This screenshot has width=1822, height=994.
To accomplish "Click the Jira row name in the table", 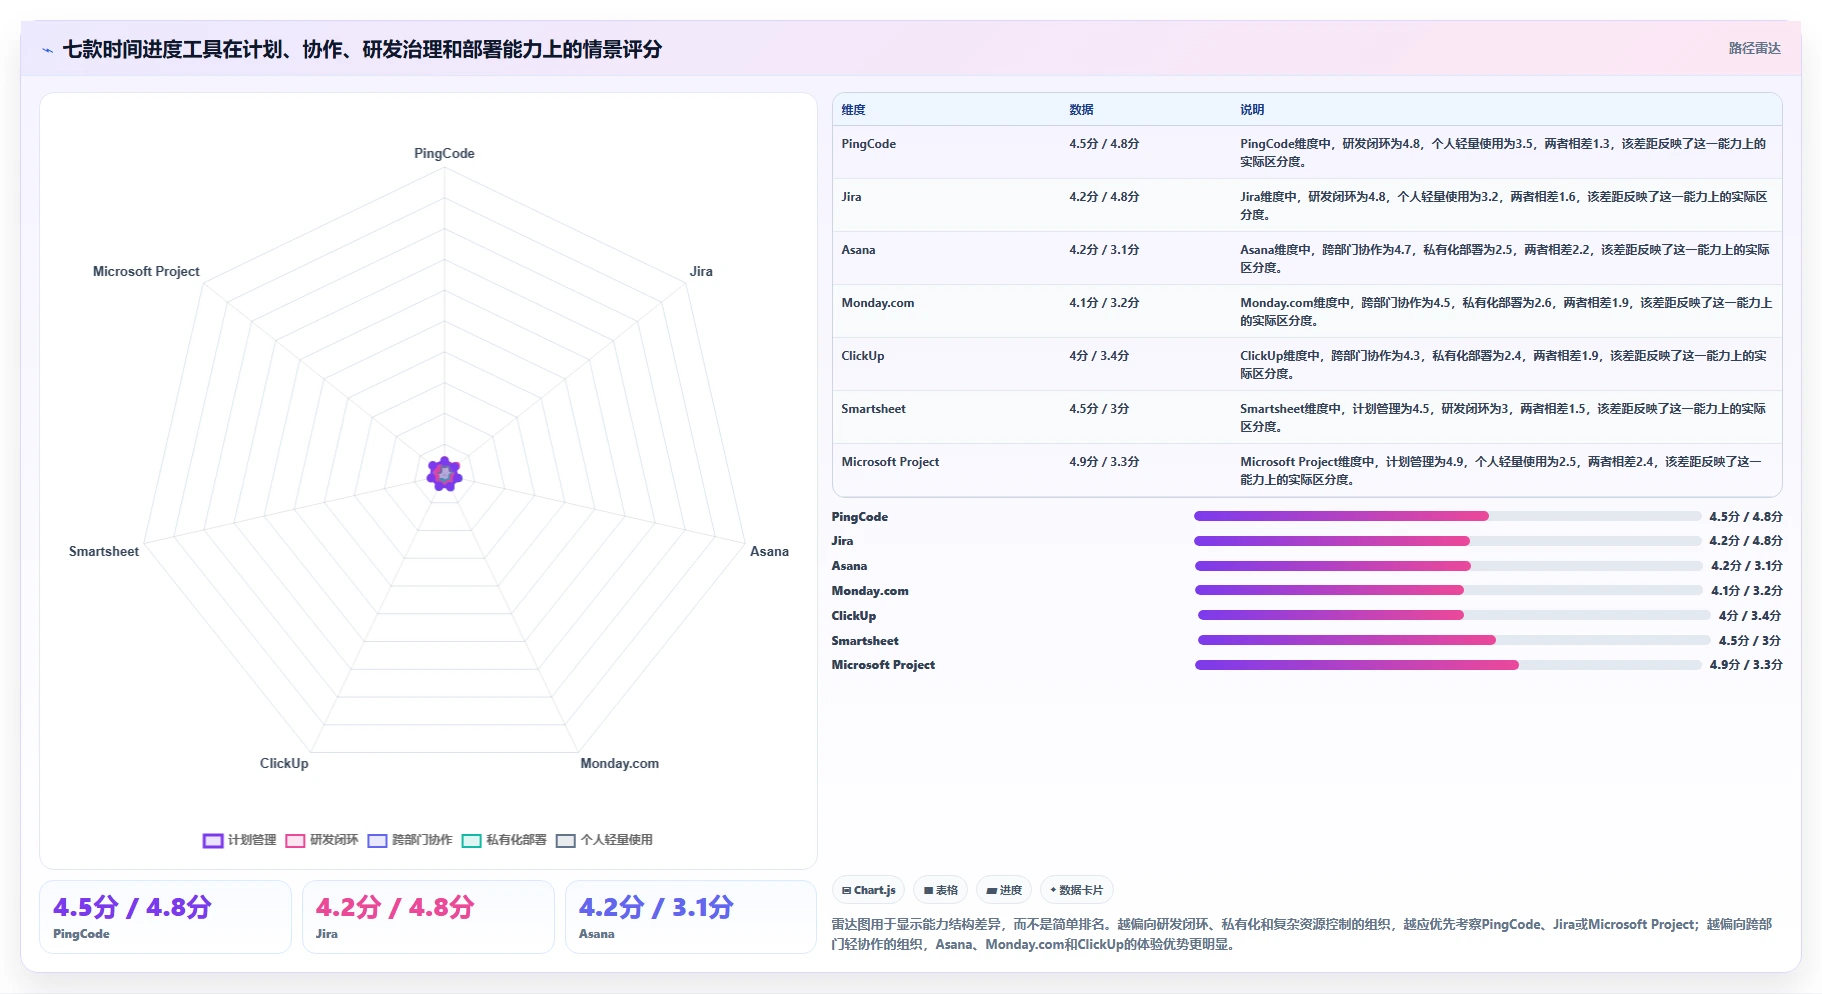I will [x=851, y=197].
